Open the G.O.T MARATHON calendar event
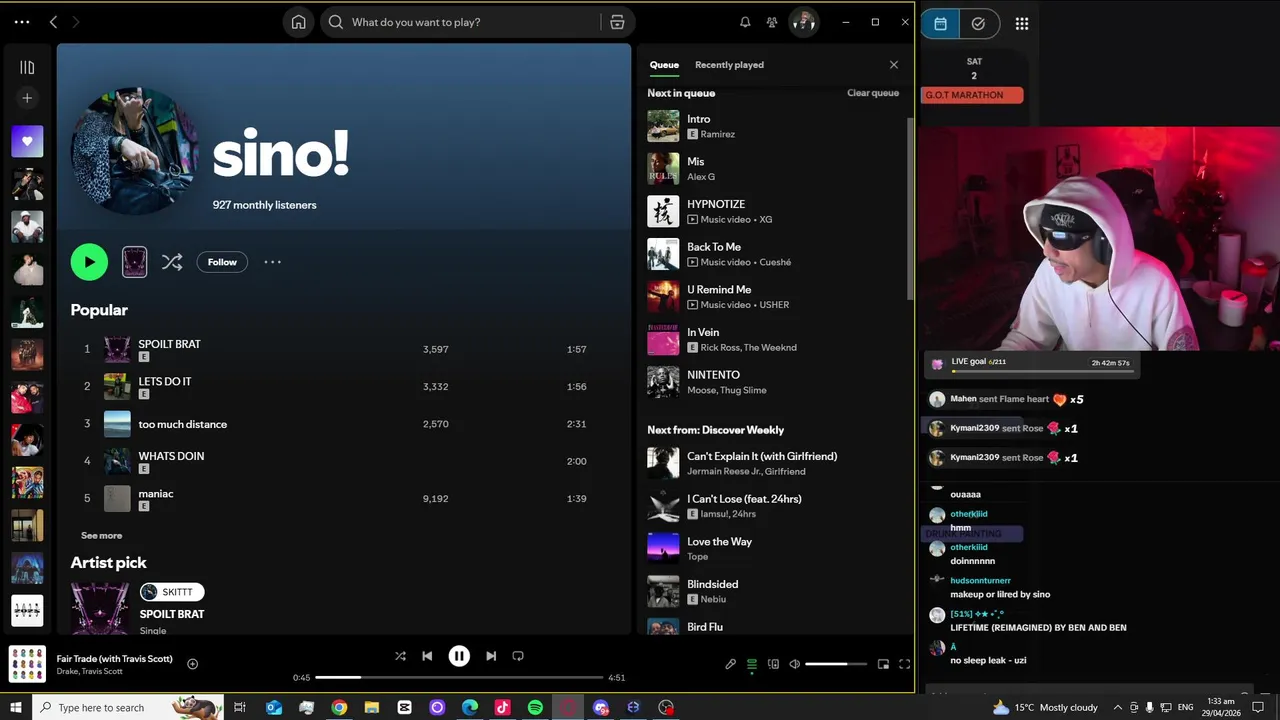Image resolution: width=1280 pixels, height=720 pixels. click(972, 95)
